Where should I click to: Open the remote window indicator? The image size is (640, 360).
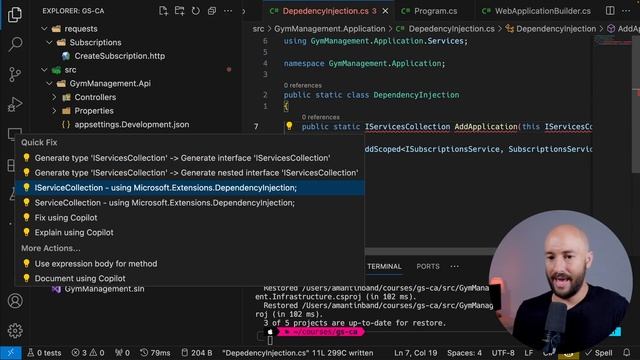pos(11,353)
